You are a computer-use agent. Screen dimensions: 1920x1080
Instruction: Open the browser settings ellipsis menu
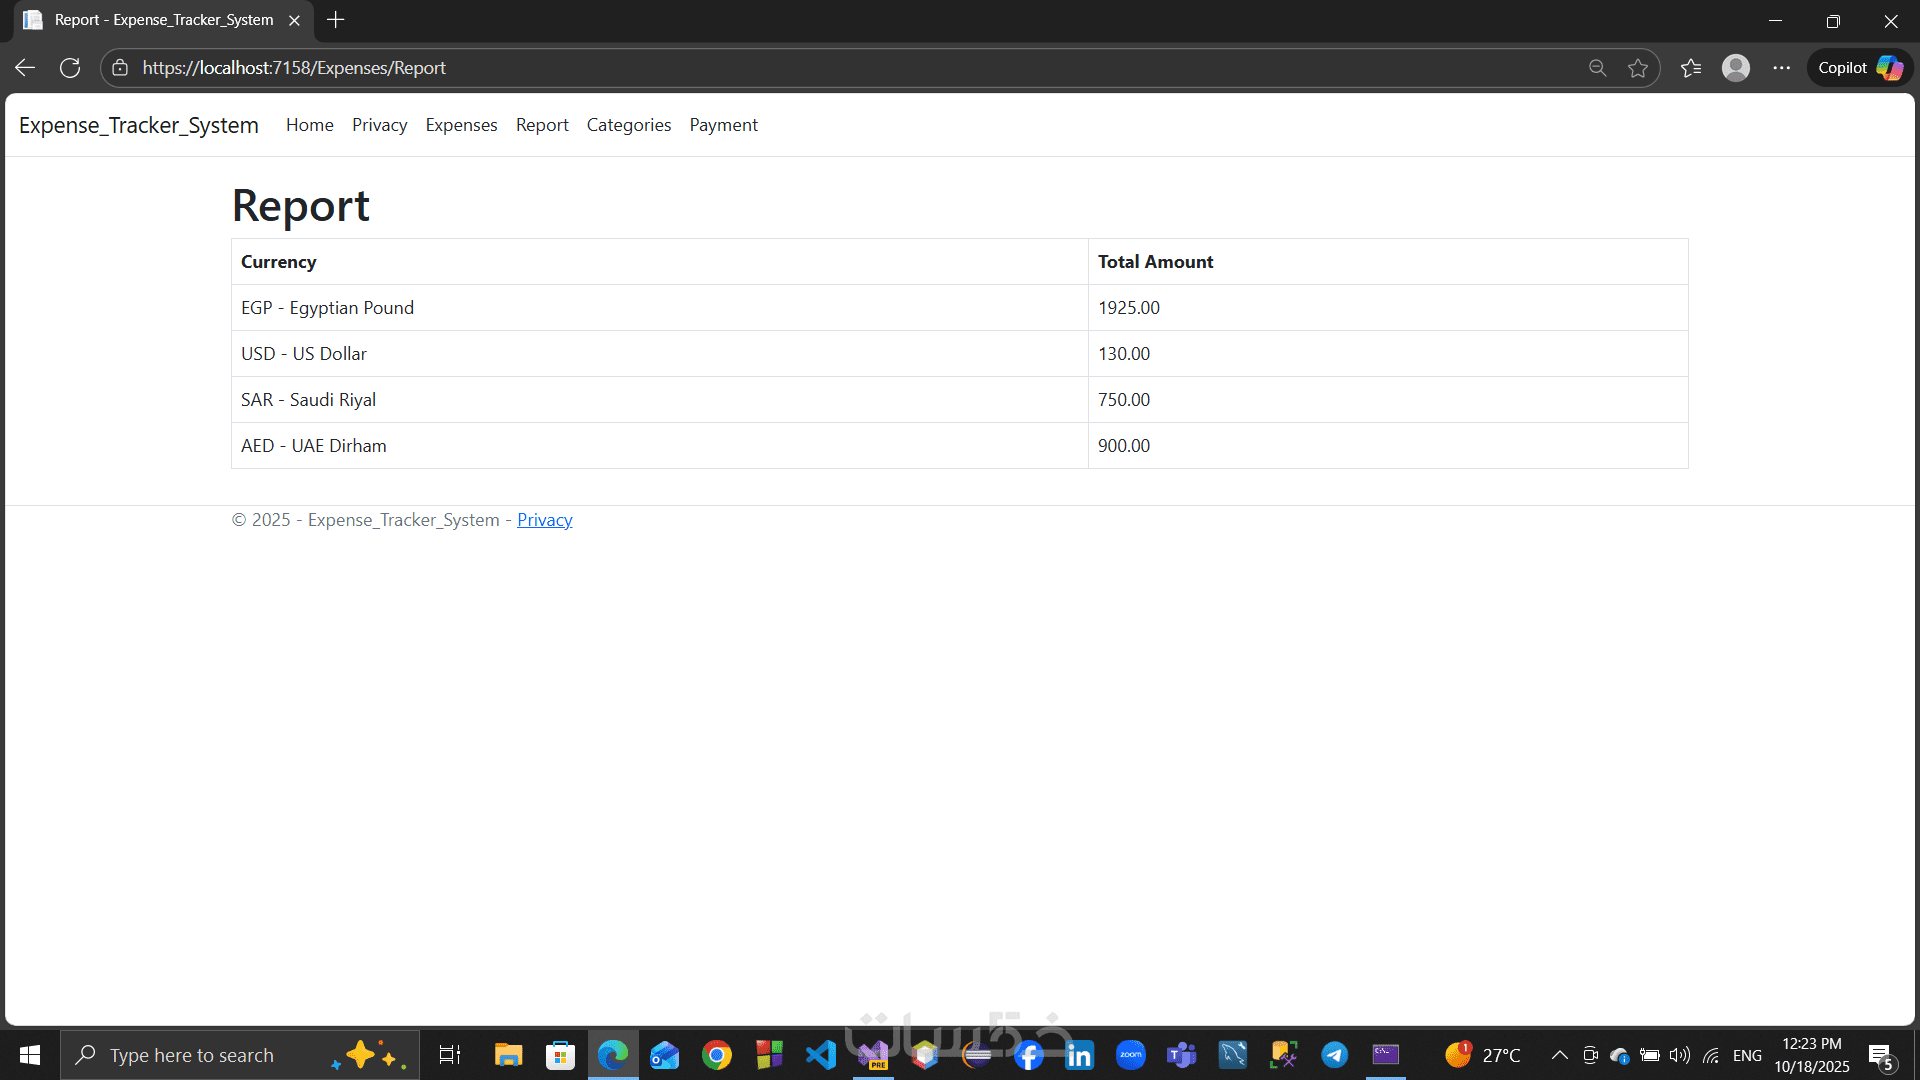click(x=1781, y=68)
